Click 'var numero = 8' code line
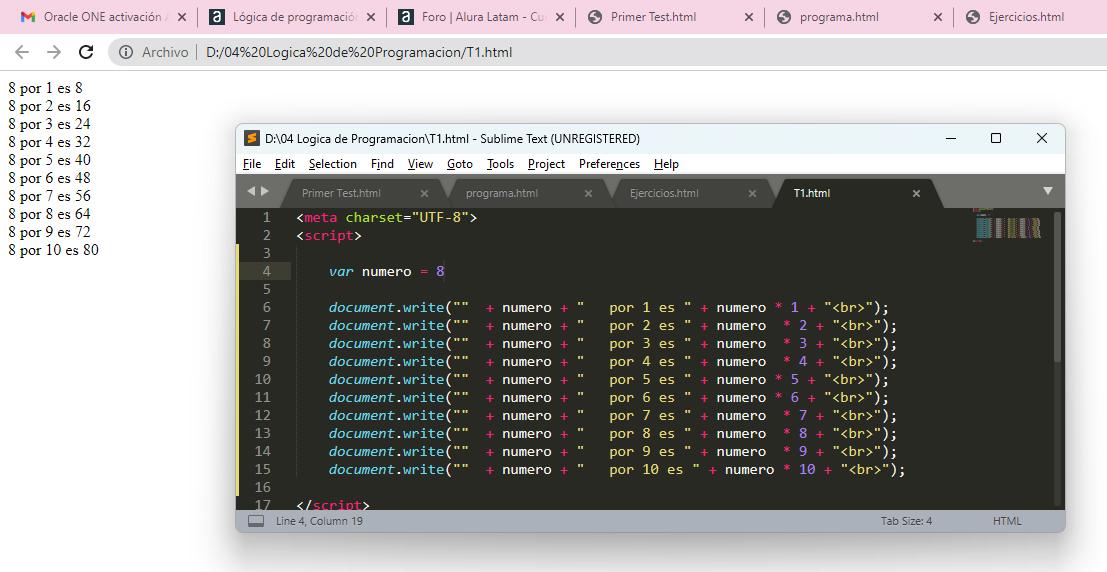1107x572 pixels. coord(386,271)
